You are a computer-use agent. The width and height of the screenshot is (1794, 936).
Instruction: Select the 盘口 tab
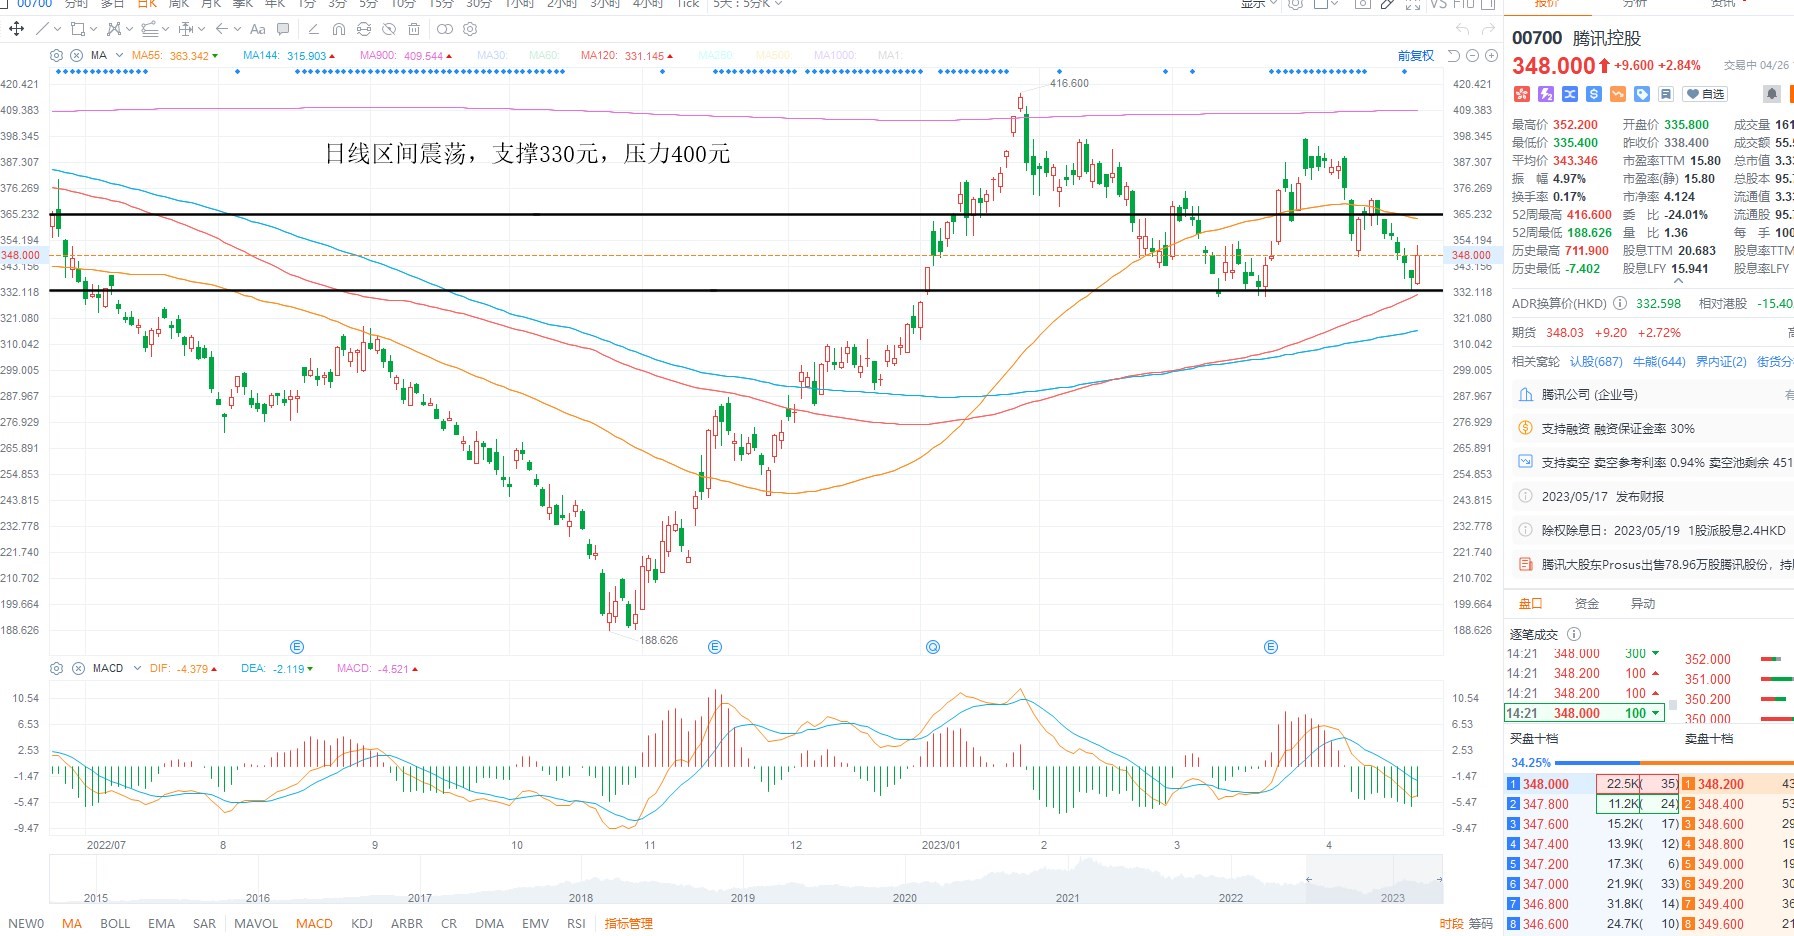[1531, 604]
